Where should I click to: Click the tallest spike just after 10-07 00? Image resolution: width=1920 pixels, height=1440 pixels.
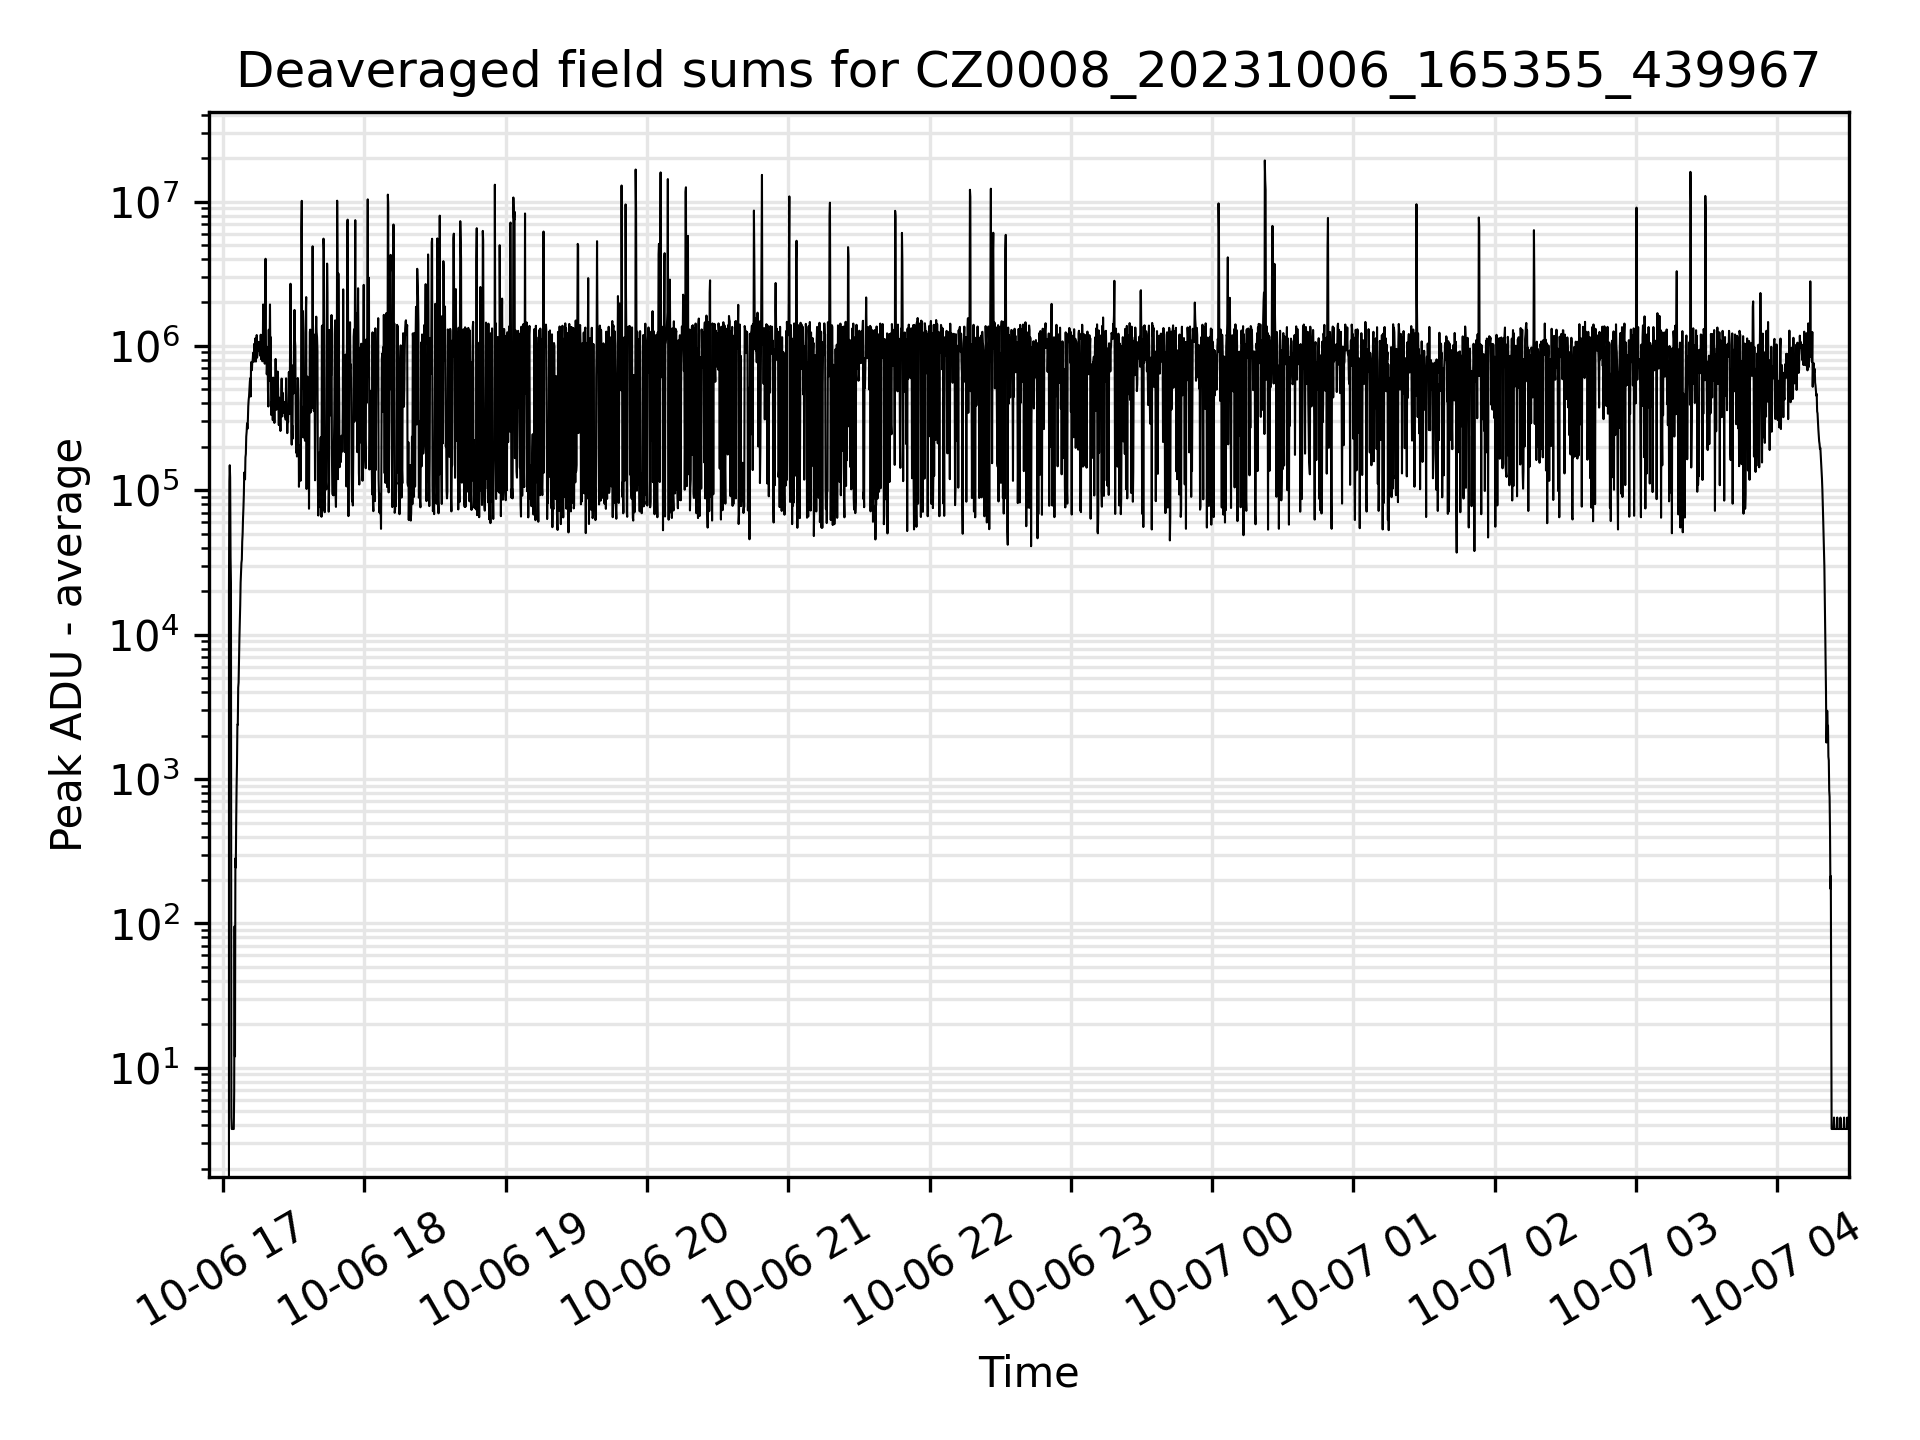coord(1265,240)
